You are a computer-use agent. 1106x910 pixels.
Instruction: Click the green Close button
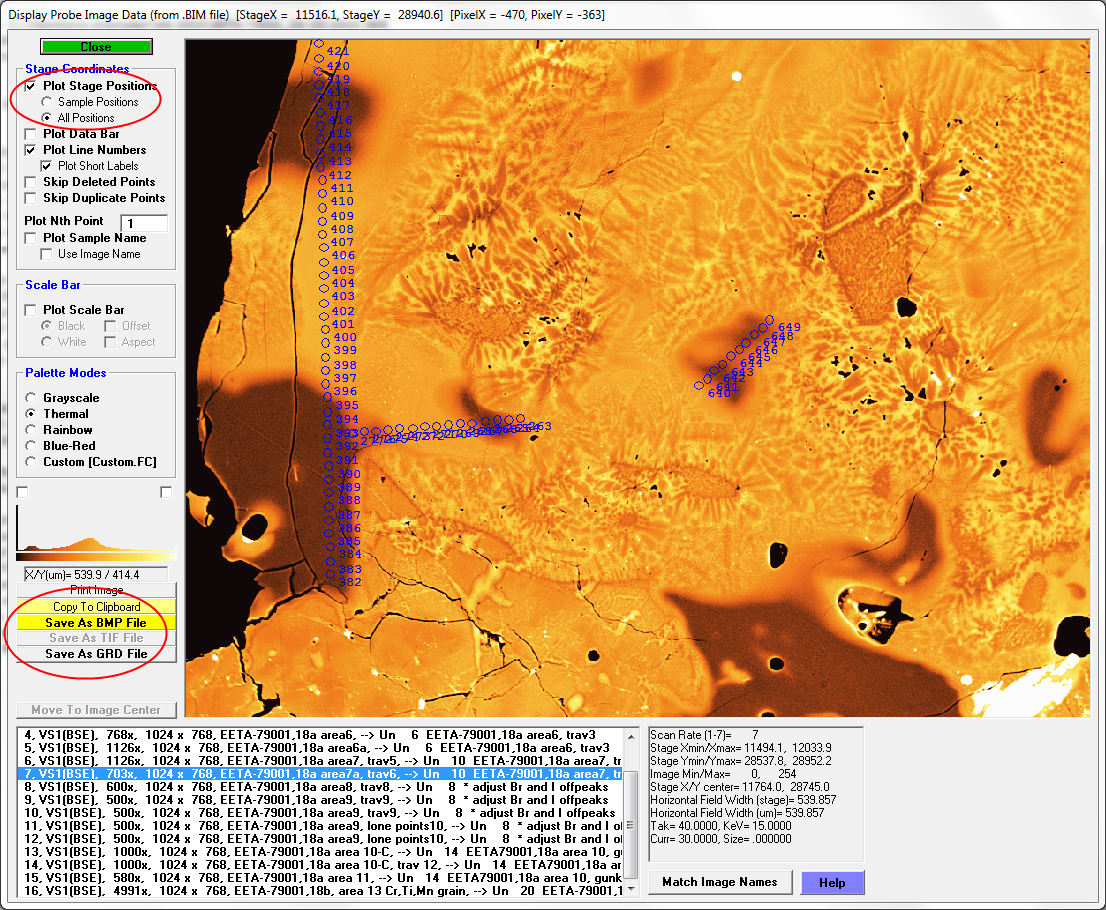[96, 47]
